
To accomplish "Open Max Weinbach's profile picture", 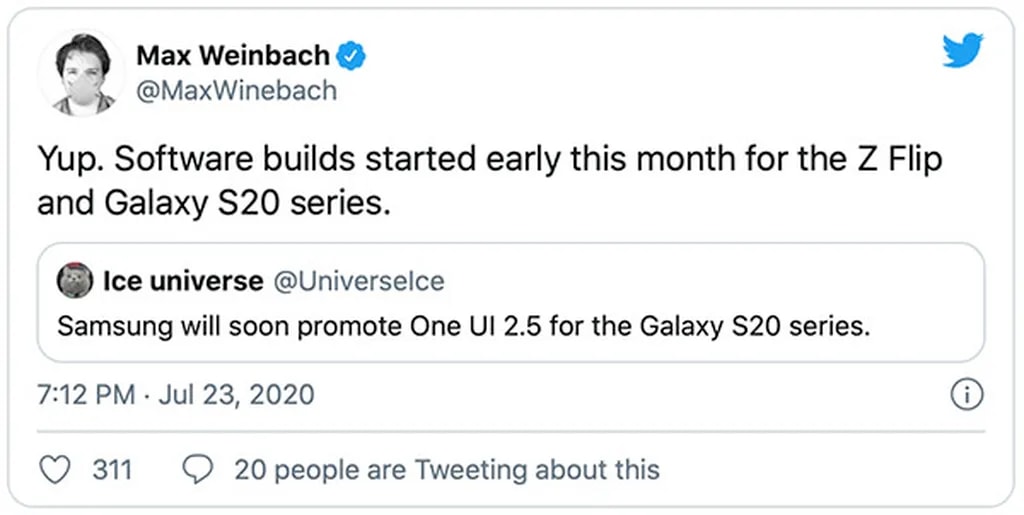I will (x=80, y=74).
